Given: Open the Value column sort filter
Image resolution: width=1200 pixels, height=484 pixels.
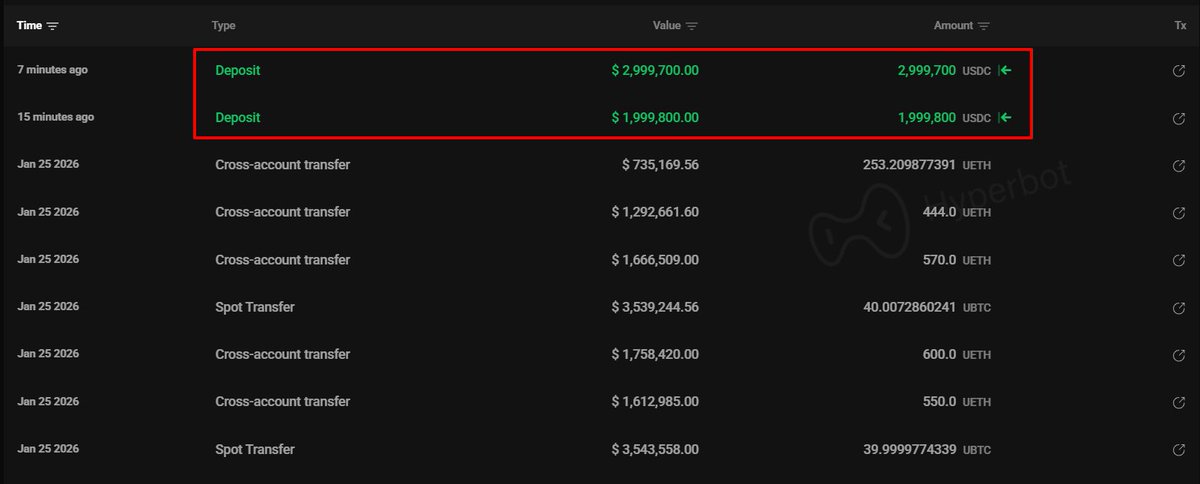Looking at the screenshot, I should (x=692, y=26).
